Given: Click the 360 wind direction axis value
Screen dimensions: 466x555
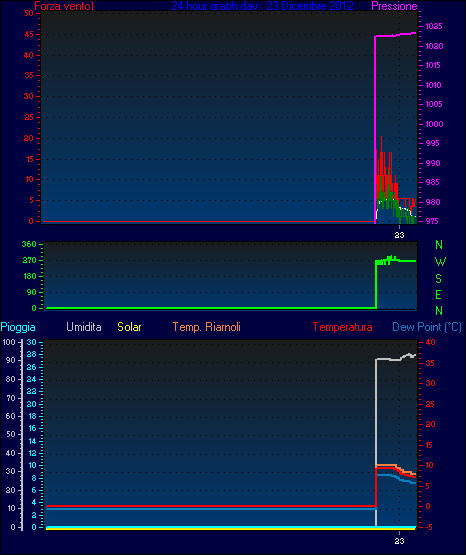Looking at the screenshot, I should pos(29,244).
